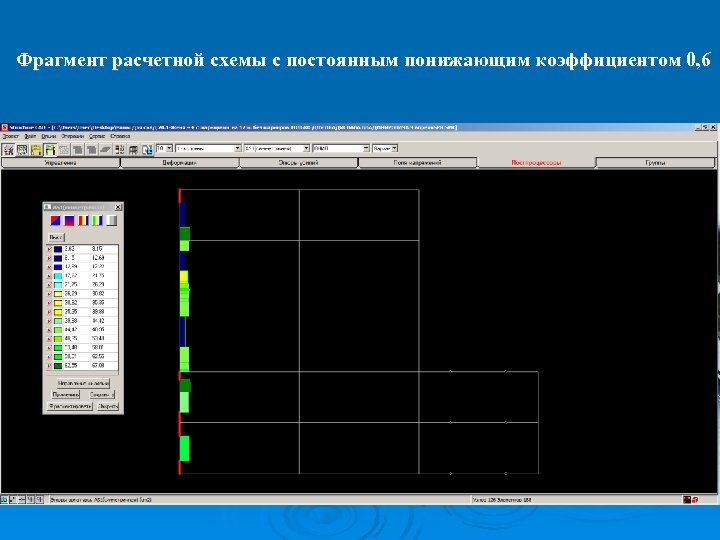The image size is (720, 540).
Task: Choose the red-yellow-blue striped palette icon
Action: [x=83, y=221]
